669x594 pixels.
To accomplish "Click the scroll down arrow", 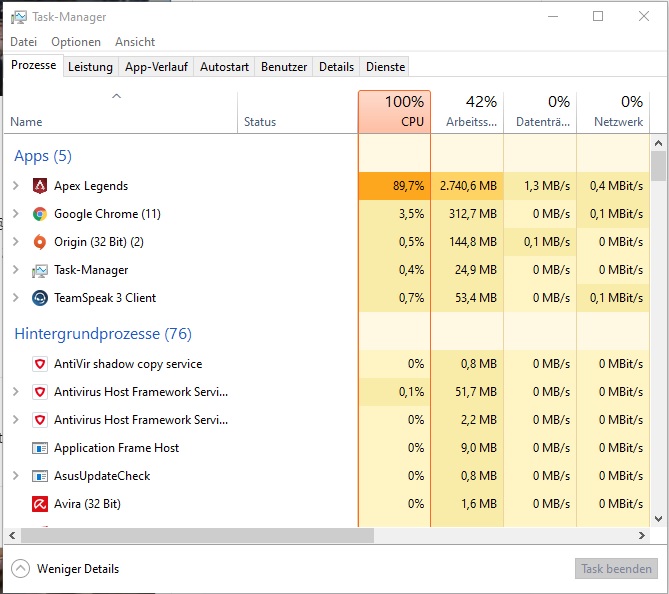I will (658, 519).
